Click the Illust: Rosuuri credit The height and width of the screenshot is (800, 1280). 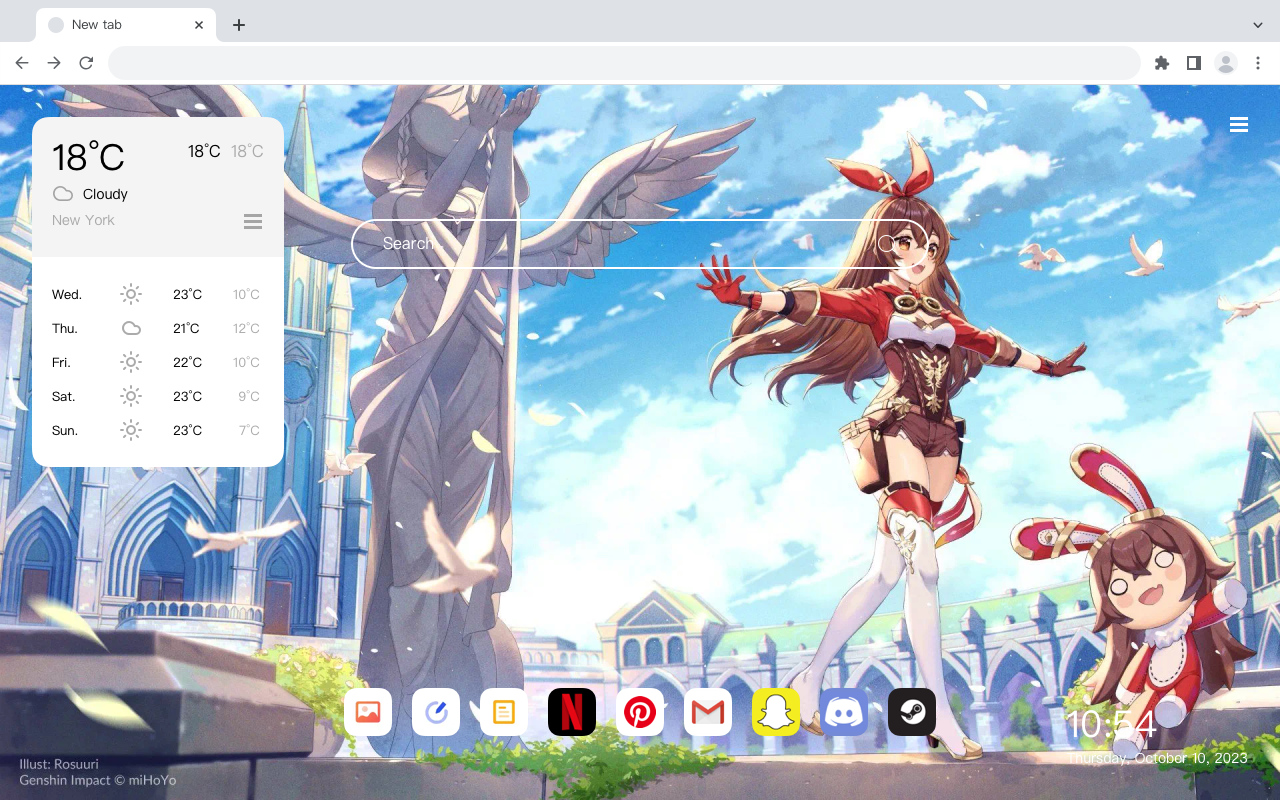(x=59, y=764)
